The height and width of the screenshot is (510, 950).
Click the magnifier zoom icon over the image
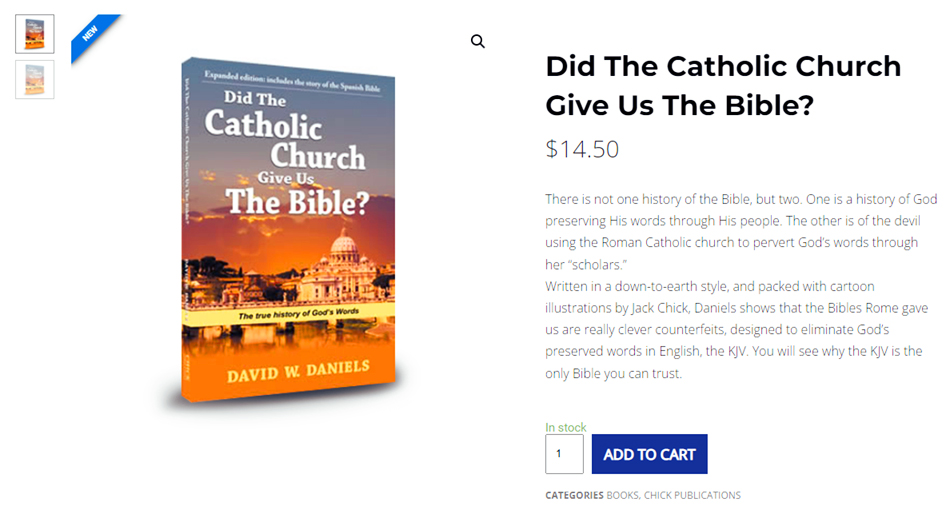click(478, 41)
